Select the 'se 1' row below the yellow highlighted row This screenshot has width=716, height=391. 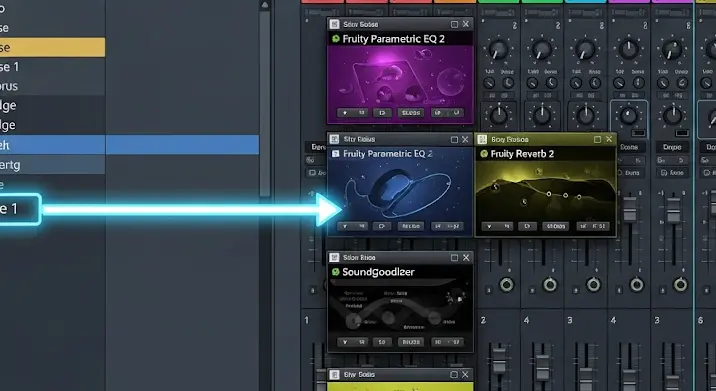(x=53, y=67)
